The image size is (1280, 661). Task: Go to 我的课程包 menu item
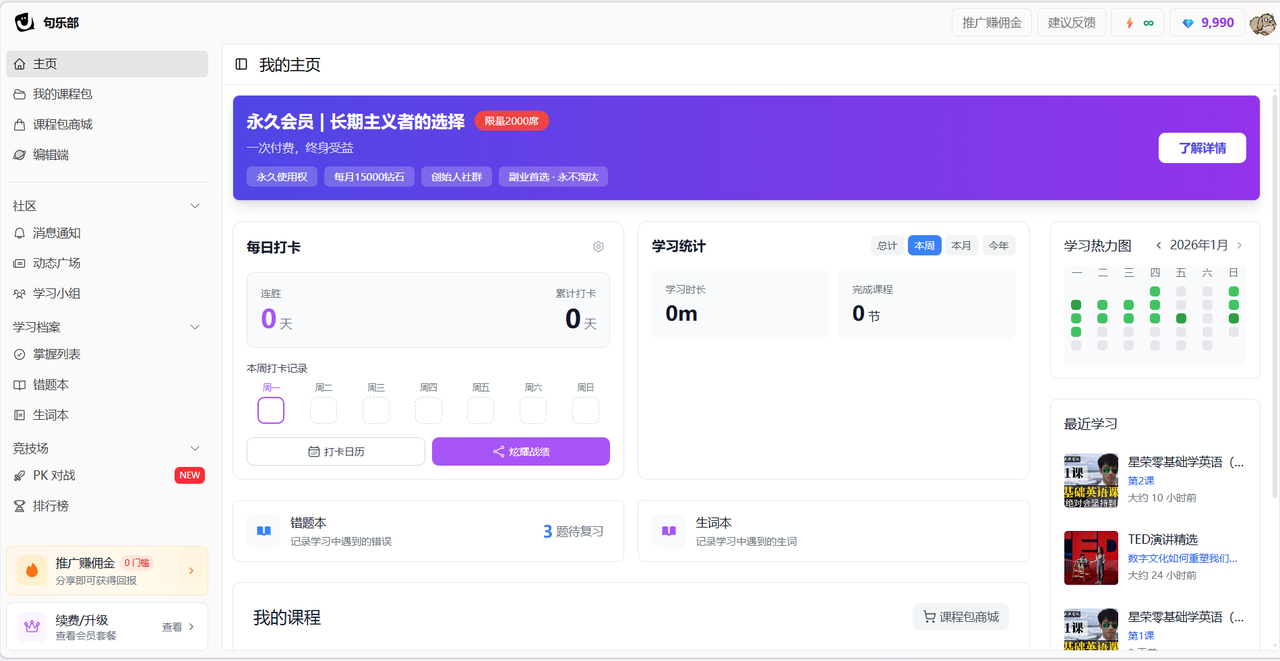(62, 94)
